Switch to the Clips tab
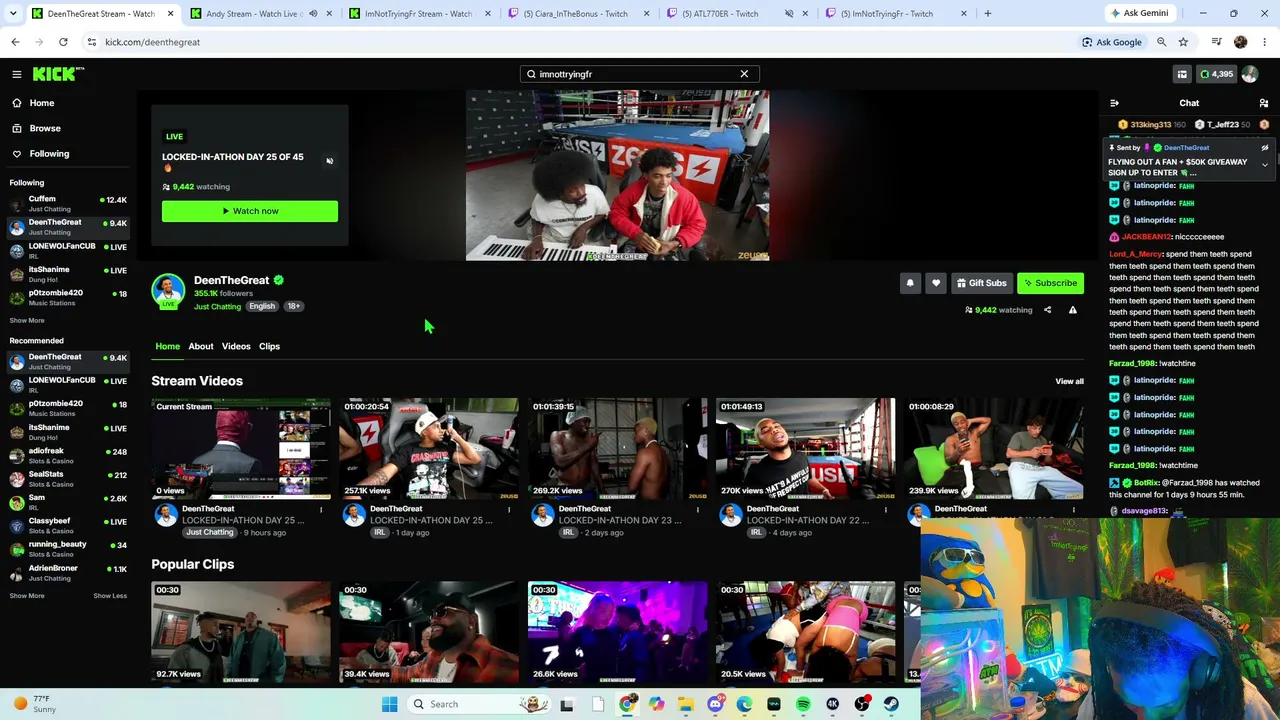Viewport: 1280px width, 720px height. [269, 346]
